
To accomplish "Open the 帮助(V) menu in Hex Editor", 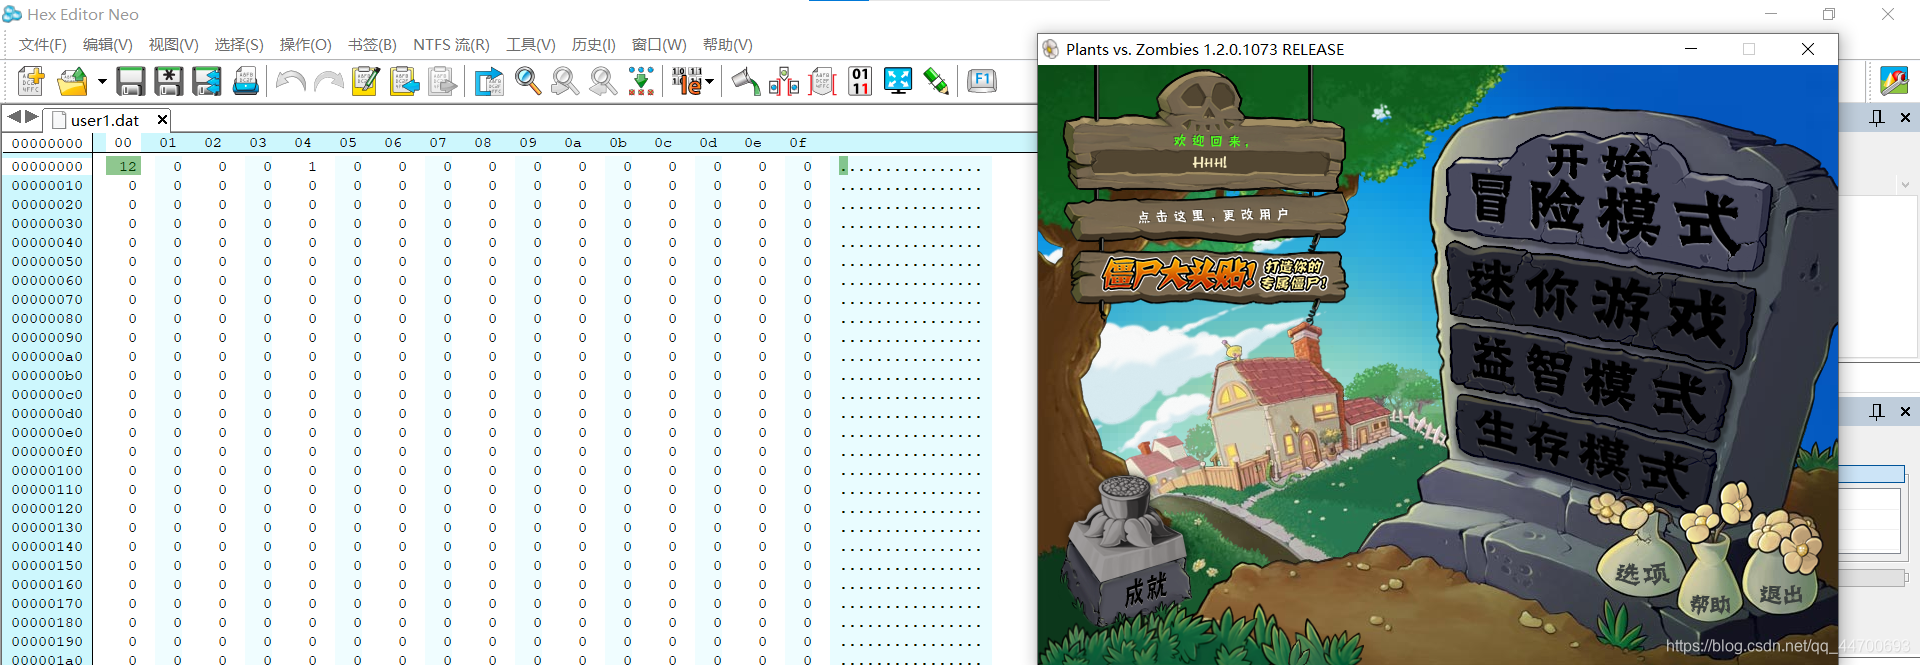I will (x=728, y=45).
